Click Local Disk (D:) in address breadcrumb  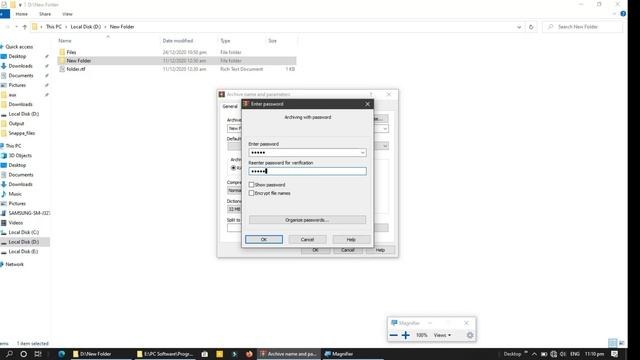pos(86,27)
